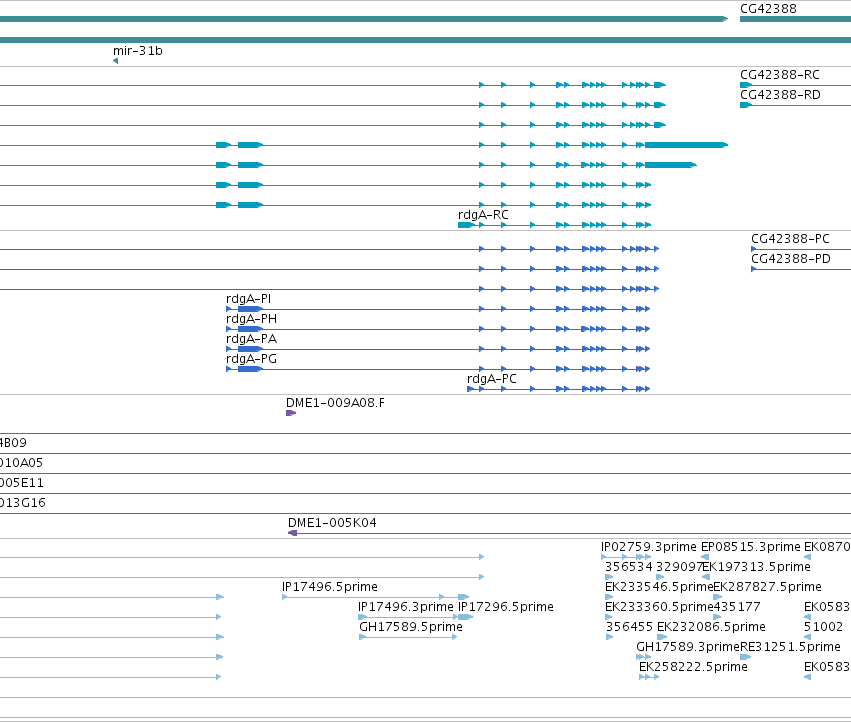The image size is (851, 722).
Task: Click the partially visible 005E11 label
Action: tap(21, 483)
